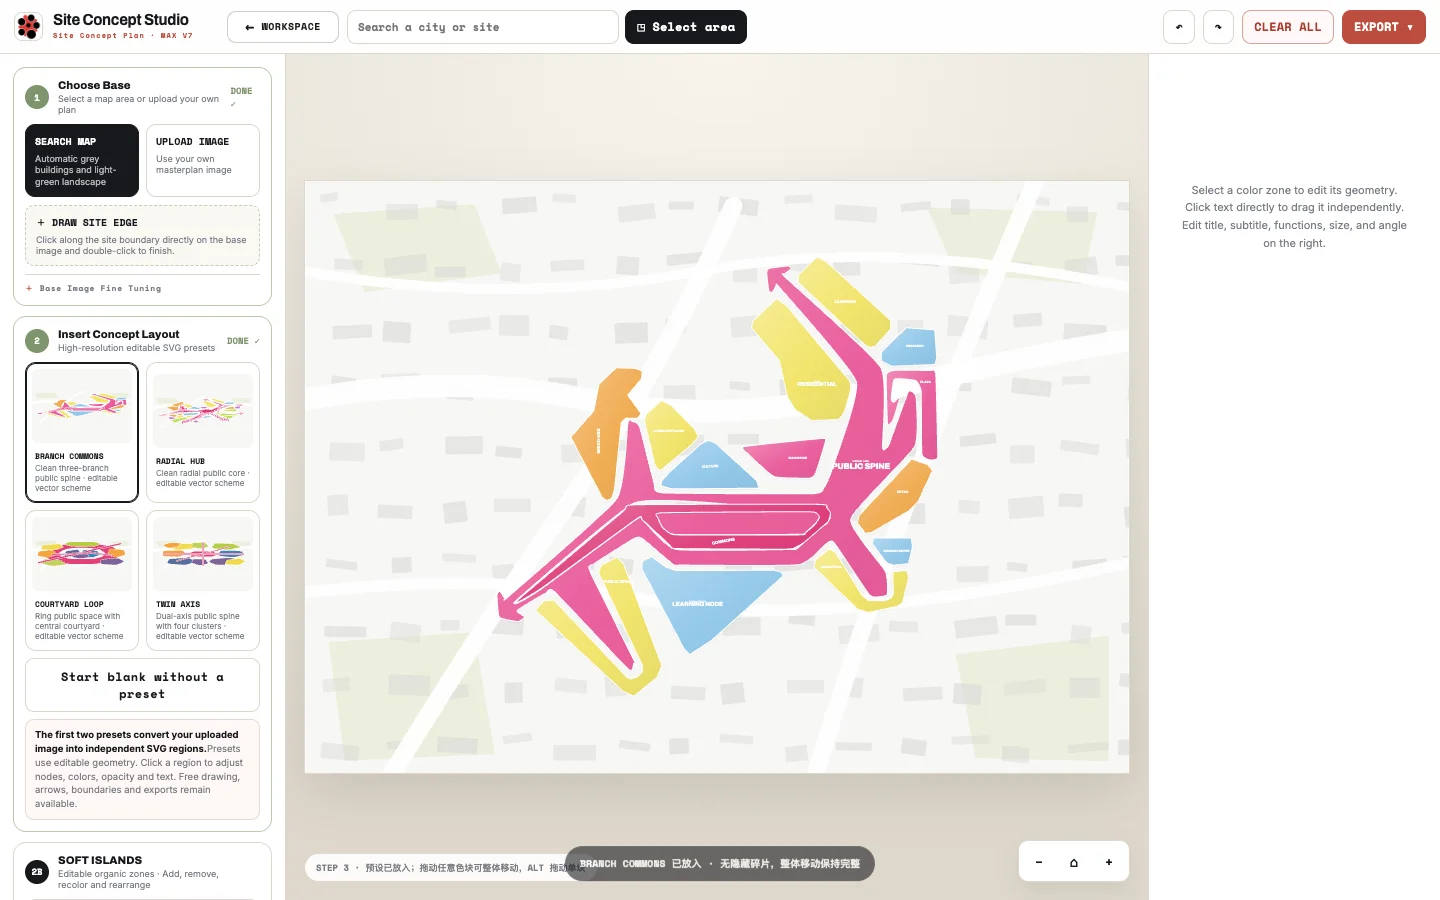Click the Select area button
This screenshot has width=1440, height=900.
coord(686,27)
